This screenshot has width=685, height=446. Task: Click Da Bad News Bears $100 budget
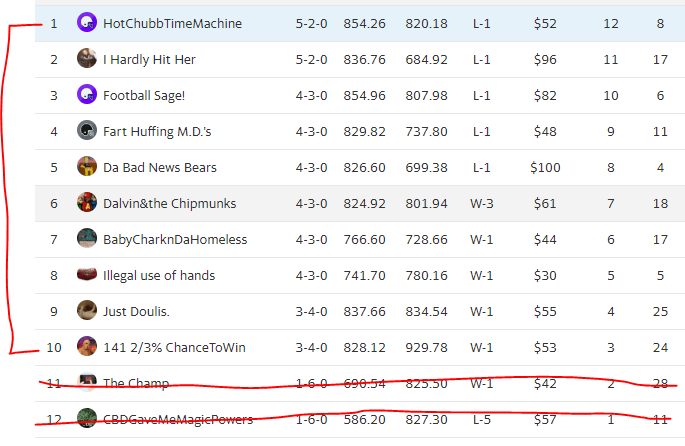[x=546, y=168]
